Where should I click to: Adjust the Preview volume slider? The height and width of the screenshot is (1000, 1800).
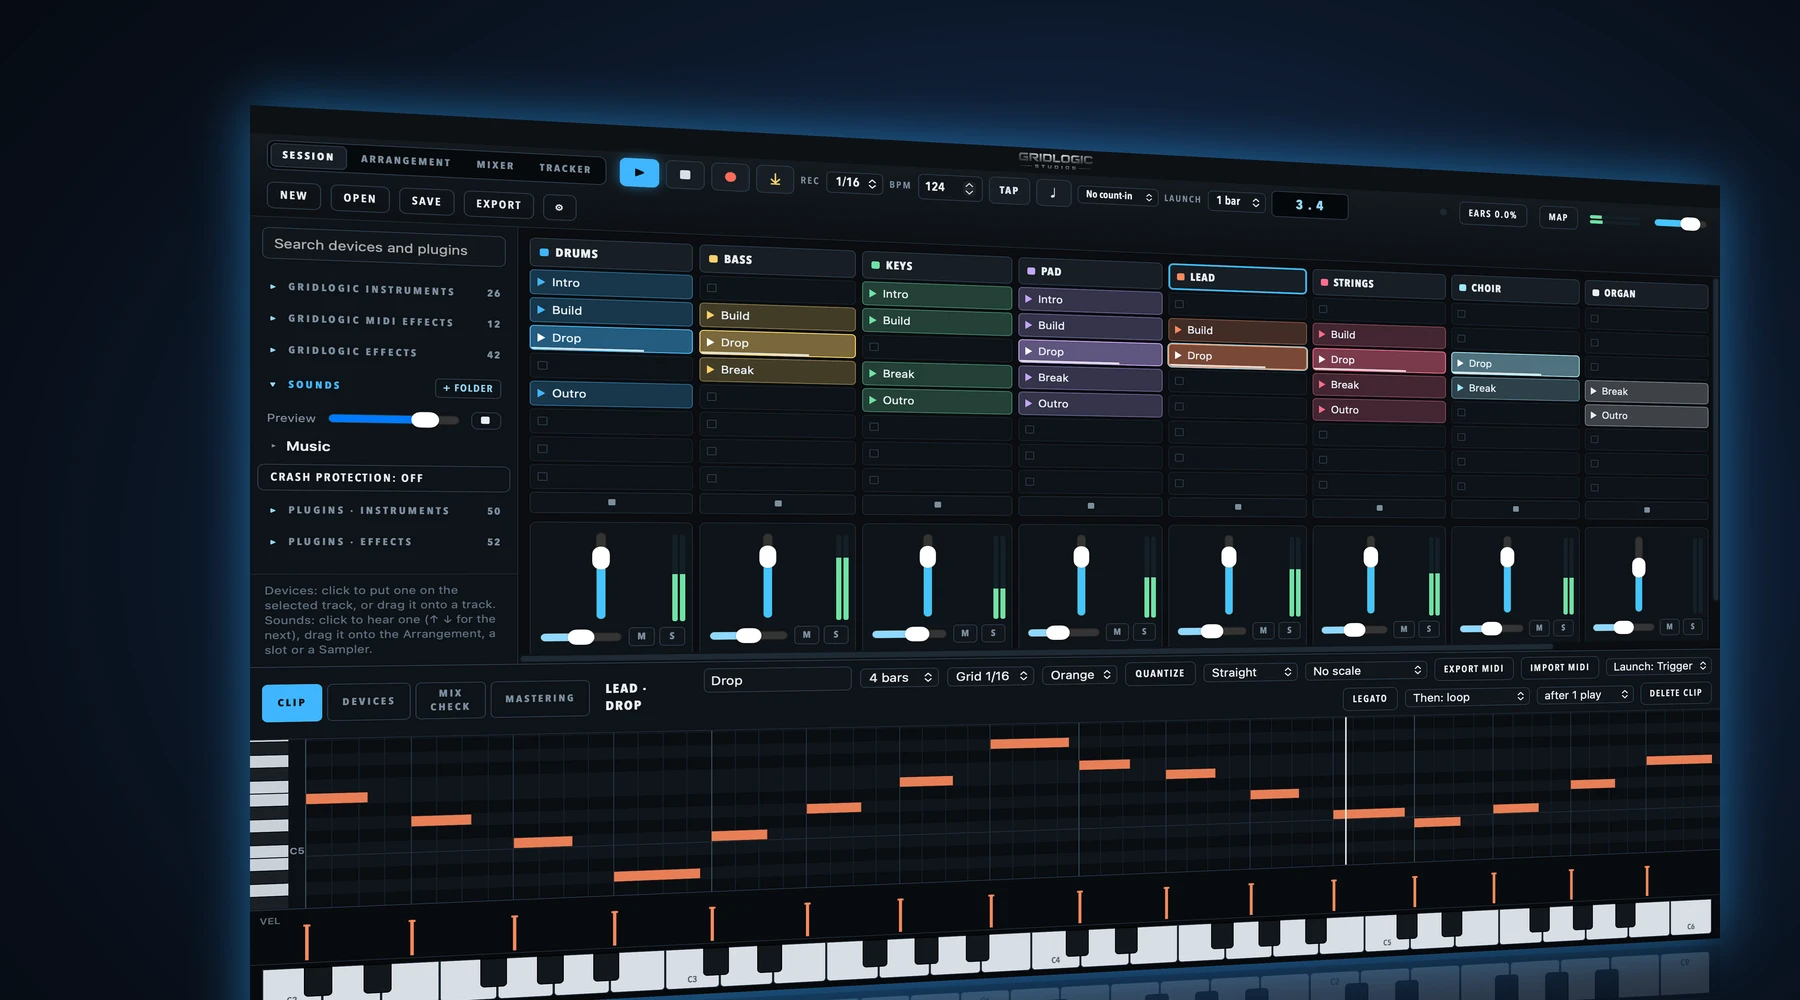click(393, 419)
